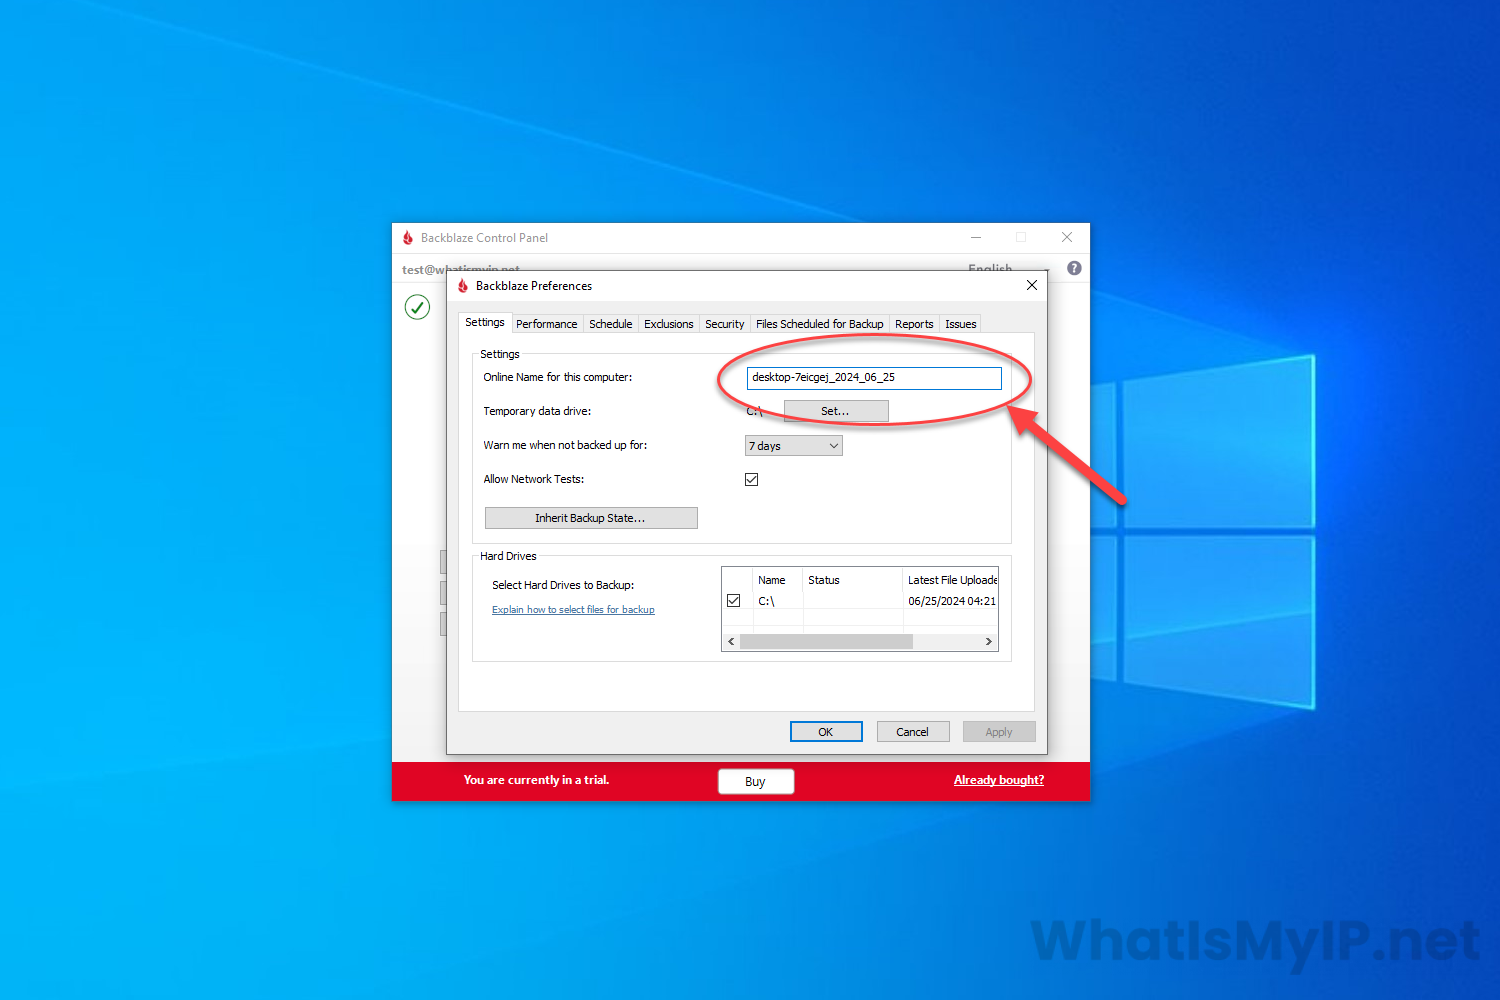Uncheck the C:\ drive backup checkbox
1500x1000 pixels.
coord(734,601)
